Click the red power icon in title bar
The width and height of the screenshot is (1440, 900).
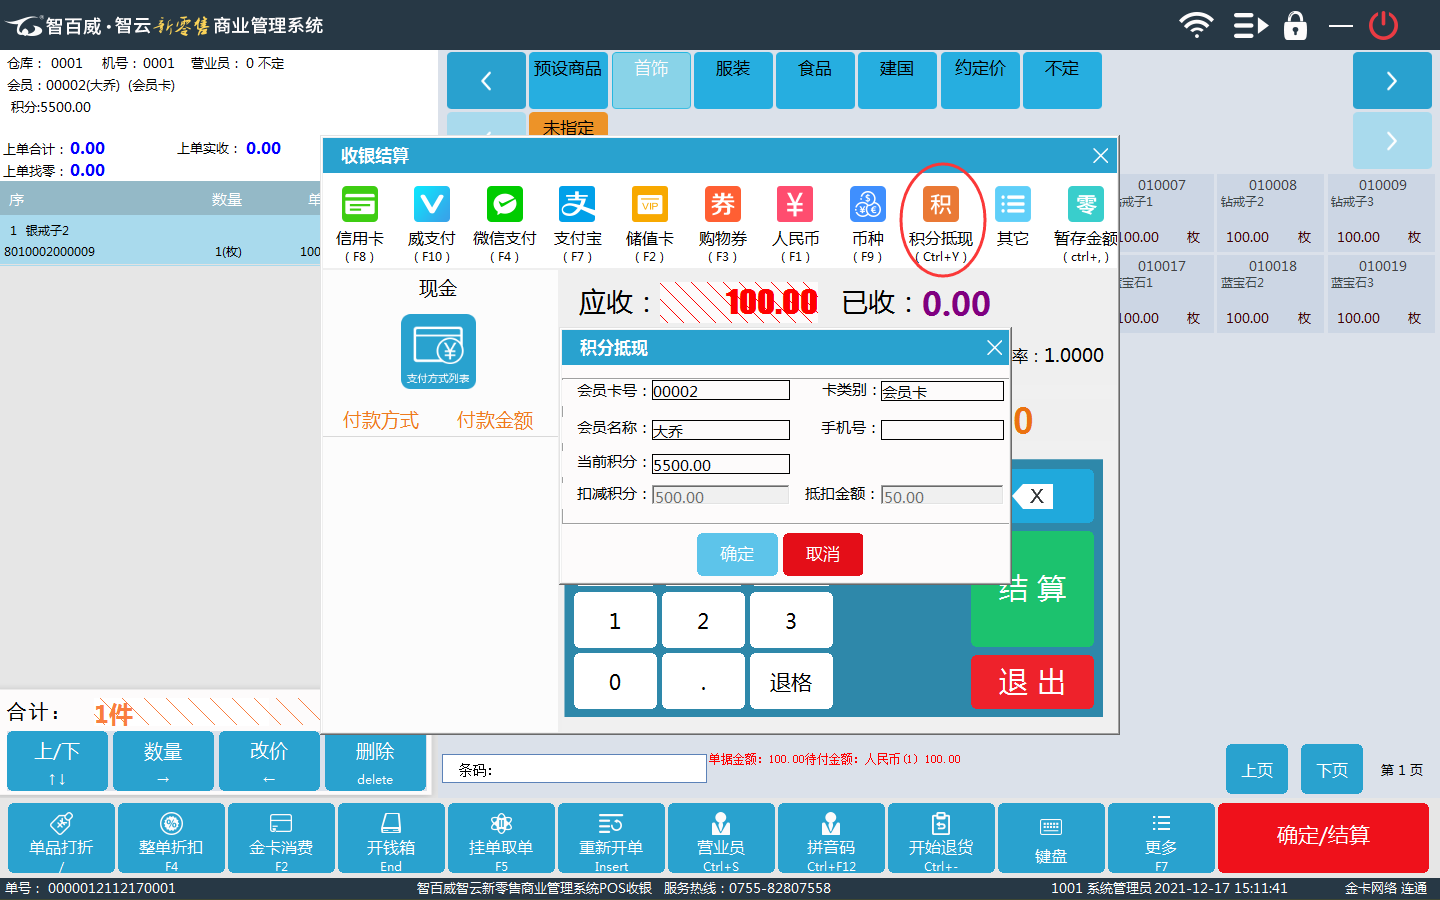point(1384,25)
